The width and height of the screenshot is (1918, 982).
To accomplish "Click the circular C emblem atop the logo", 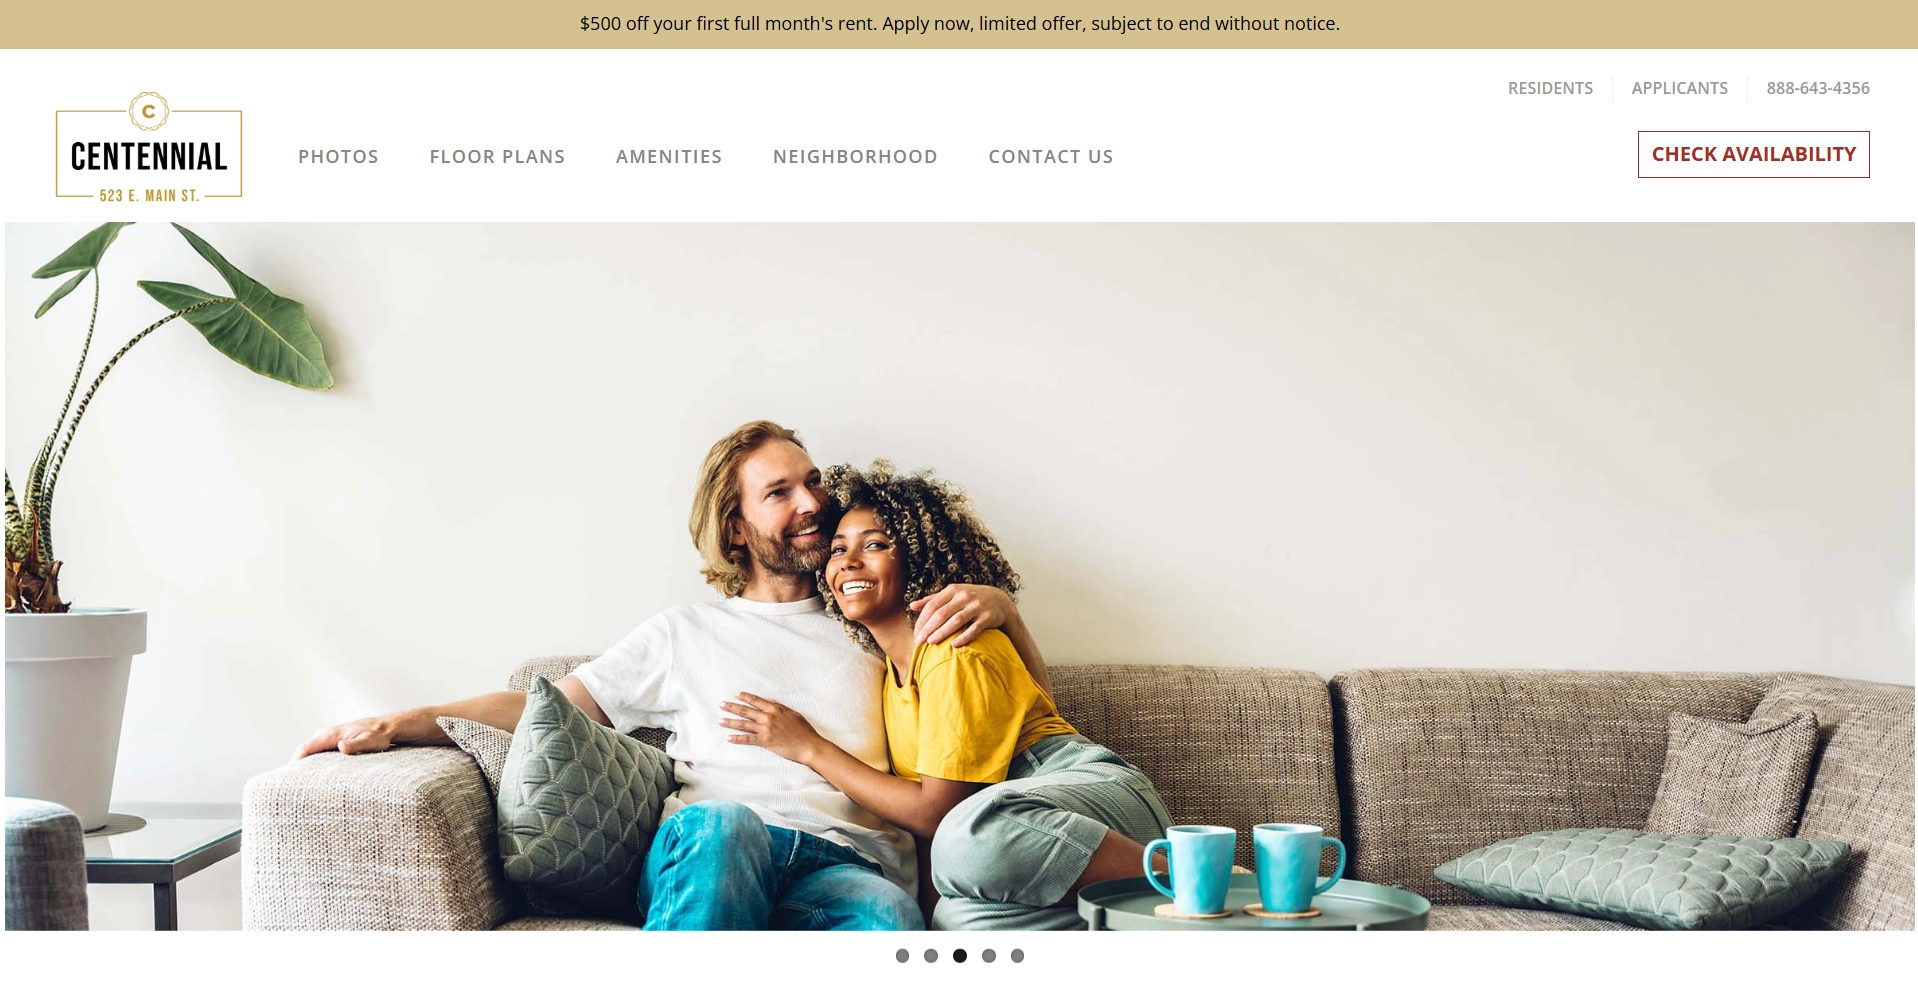I will [149, 111].
